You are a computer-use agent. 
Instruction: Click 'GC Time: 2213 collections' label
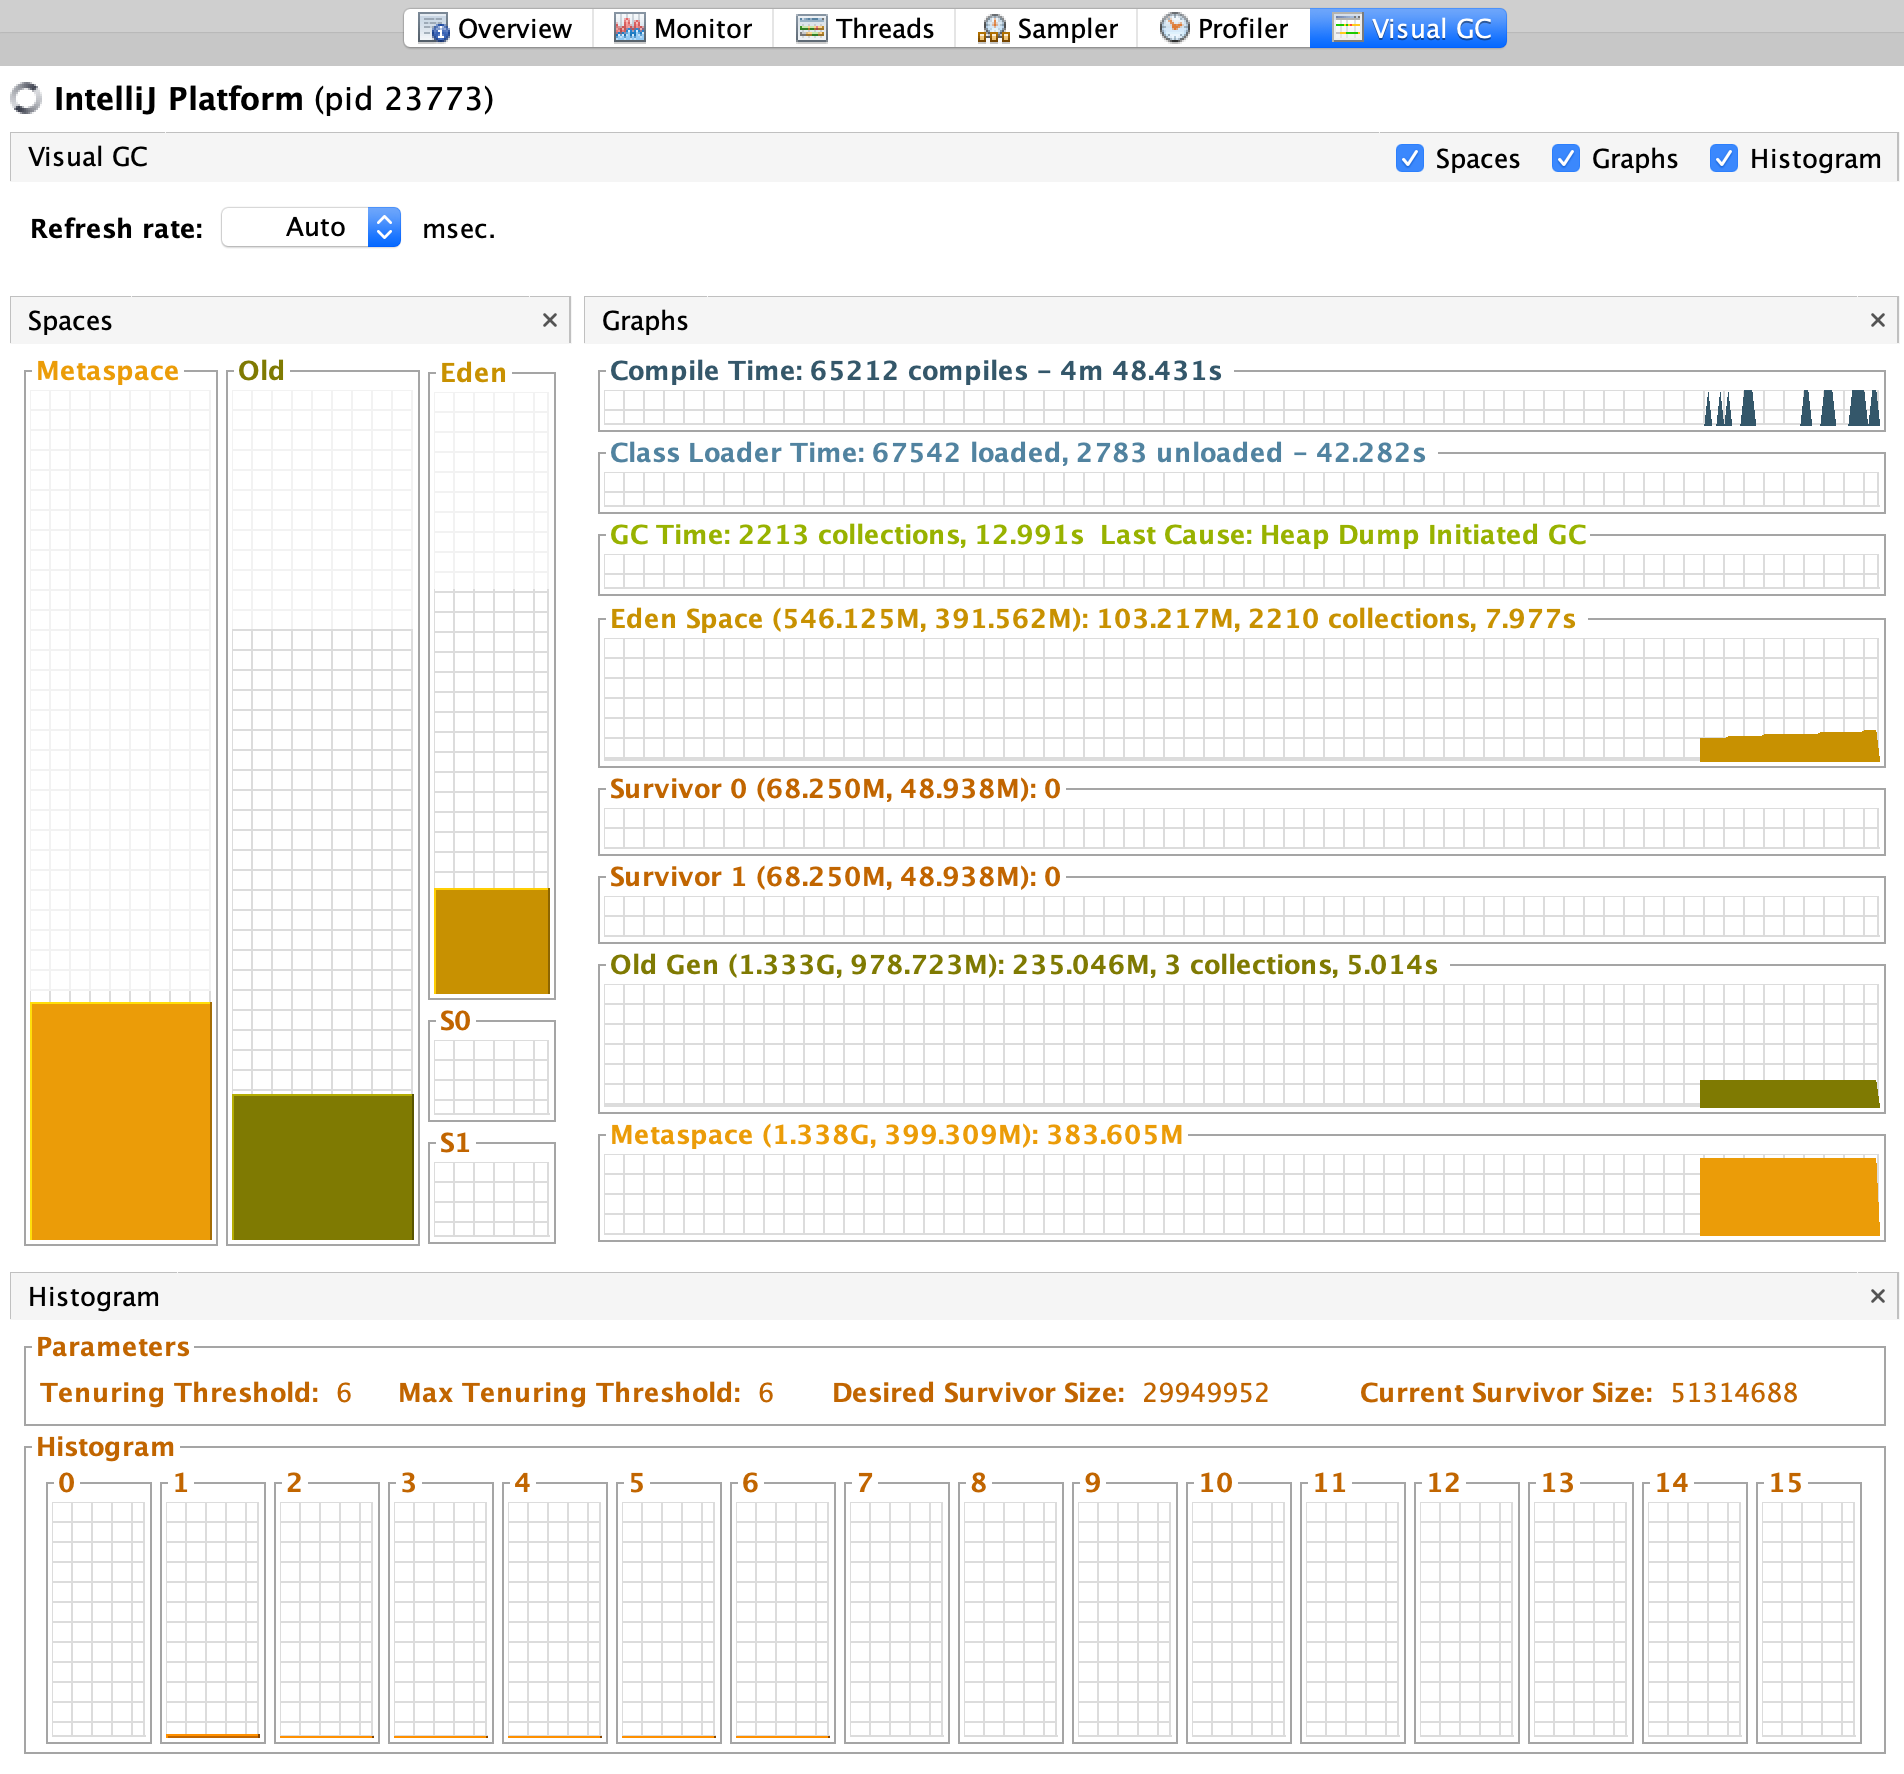pos(787,535)
